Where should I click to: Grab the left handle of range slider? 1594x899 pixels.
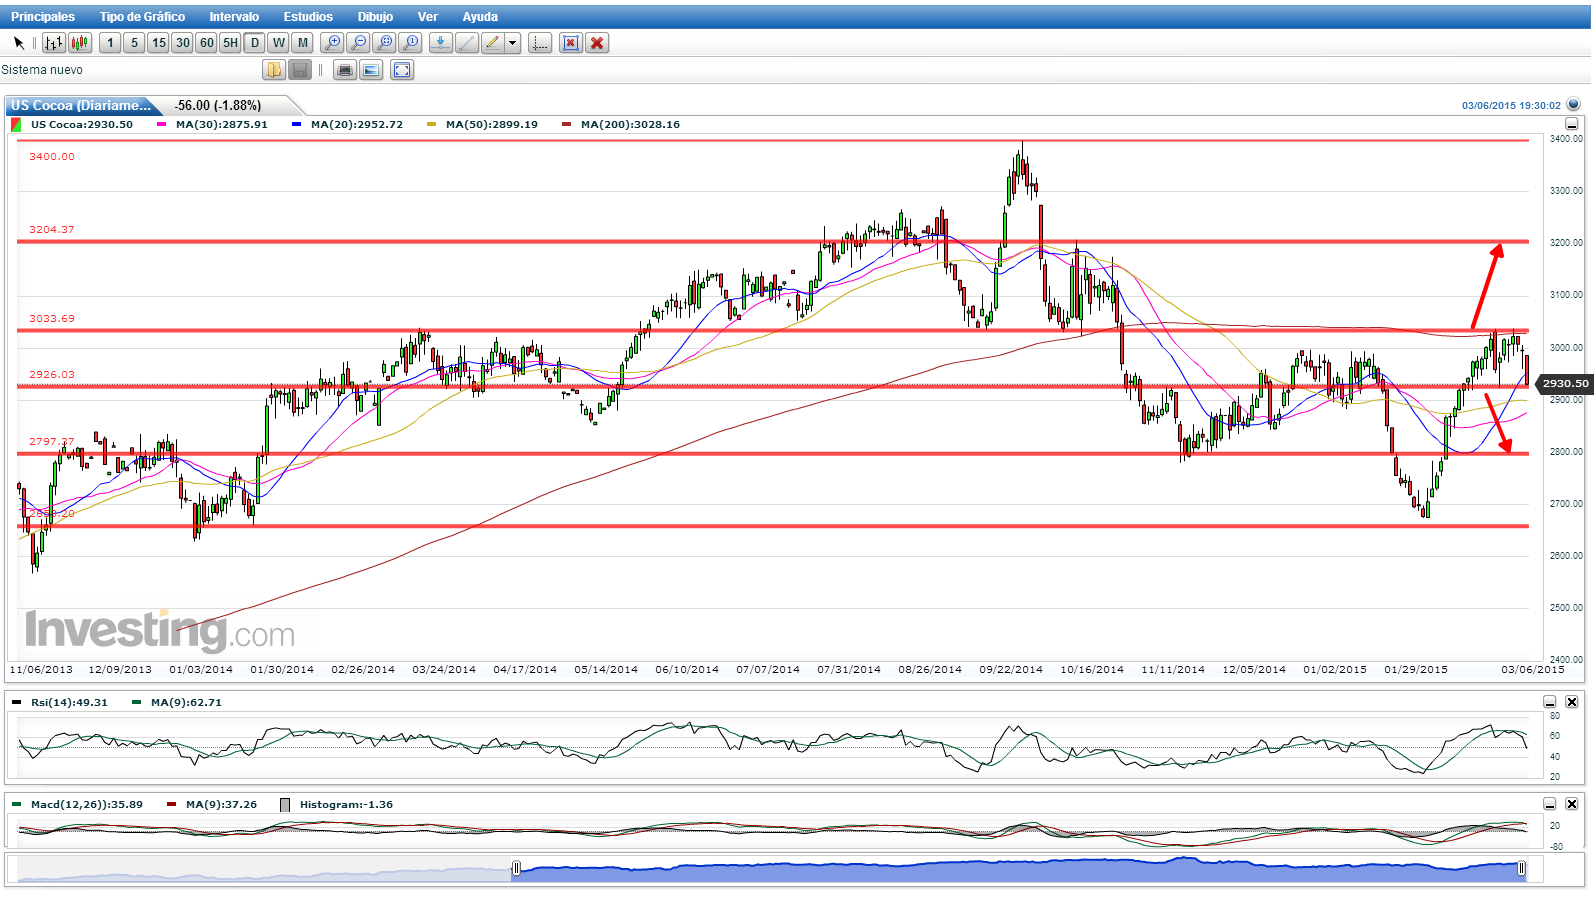click(x=516, y=868)
